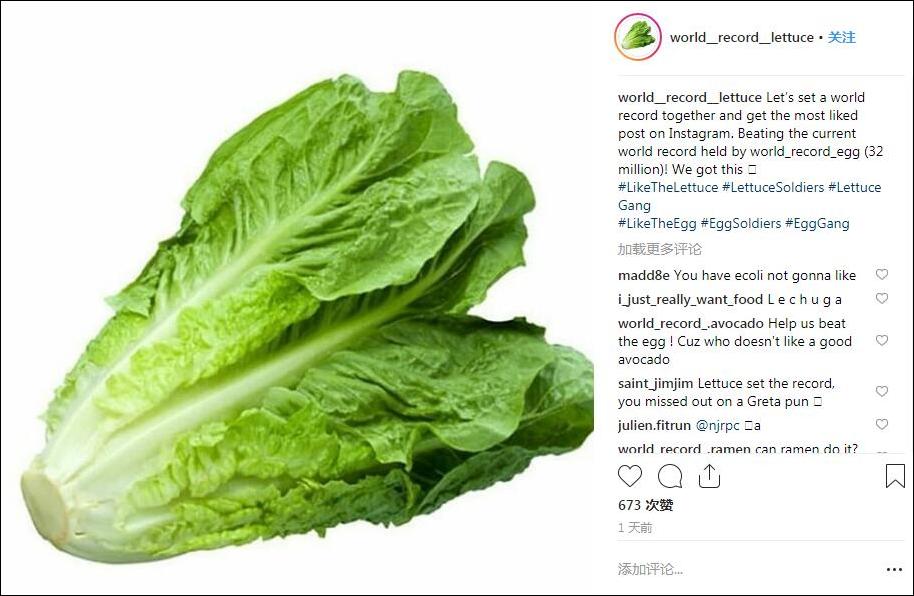
Task: Like i_just_really_want_food's comment
Action: pyautogui.click(x=882, y=298)
